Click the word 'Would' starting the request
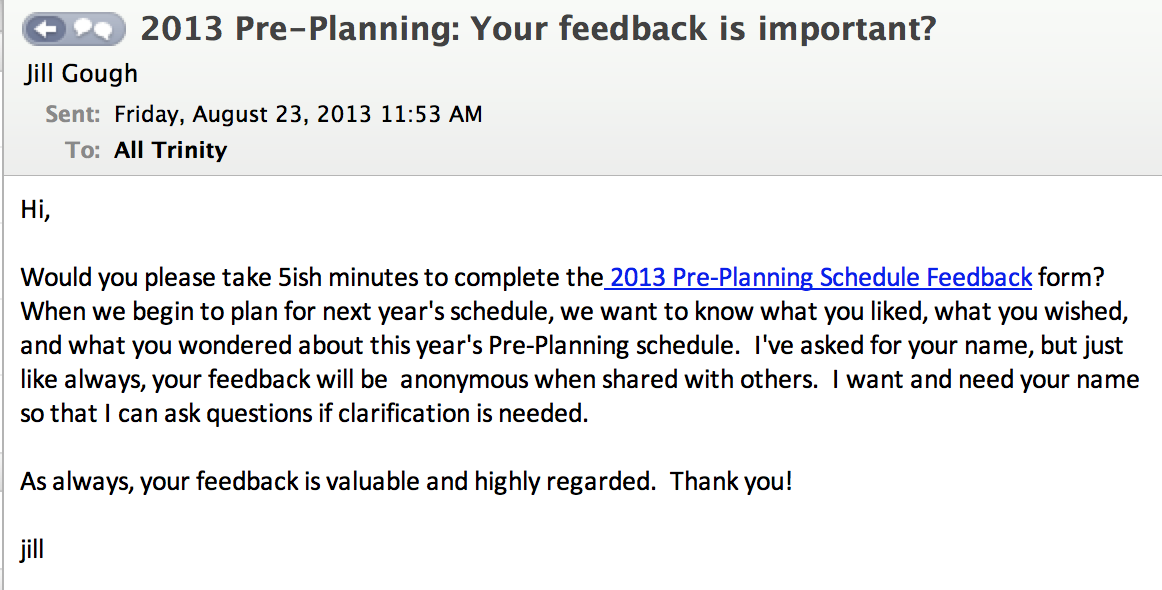 [52, 277]
